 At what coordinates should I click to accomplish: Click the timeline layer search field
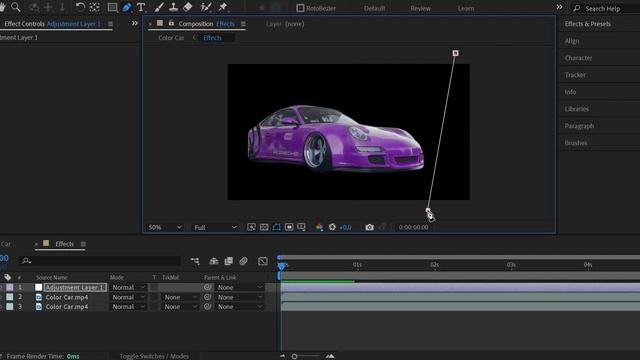coord(99,261)
